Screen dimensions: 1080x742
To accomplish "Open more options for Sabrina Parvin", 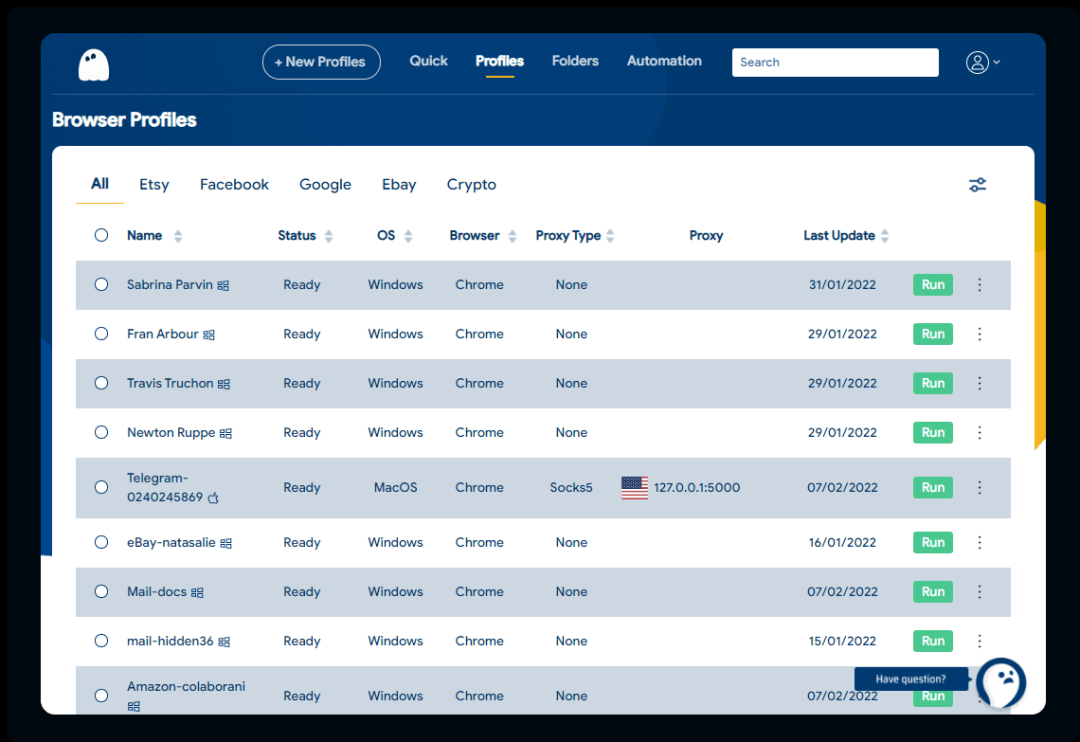I will 979,285.
